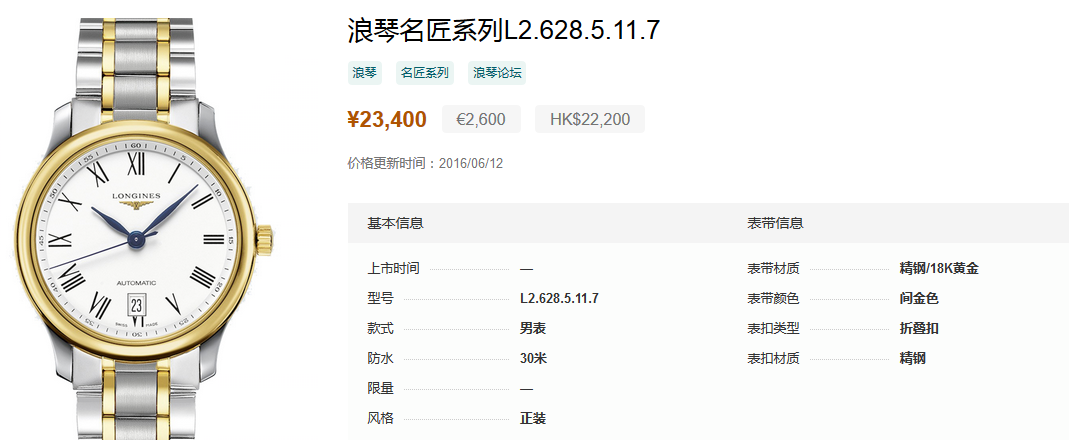Open the 浪琴论坛 forum tag
Screen dimensions: 1069x440
click(497, 73)
